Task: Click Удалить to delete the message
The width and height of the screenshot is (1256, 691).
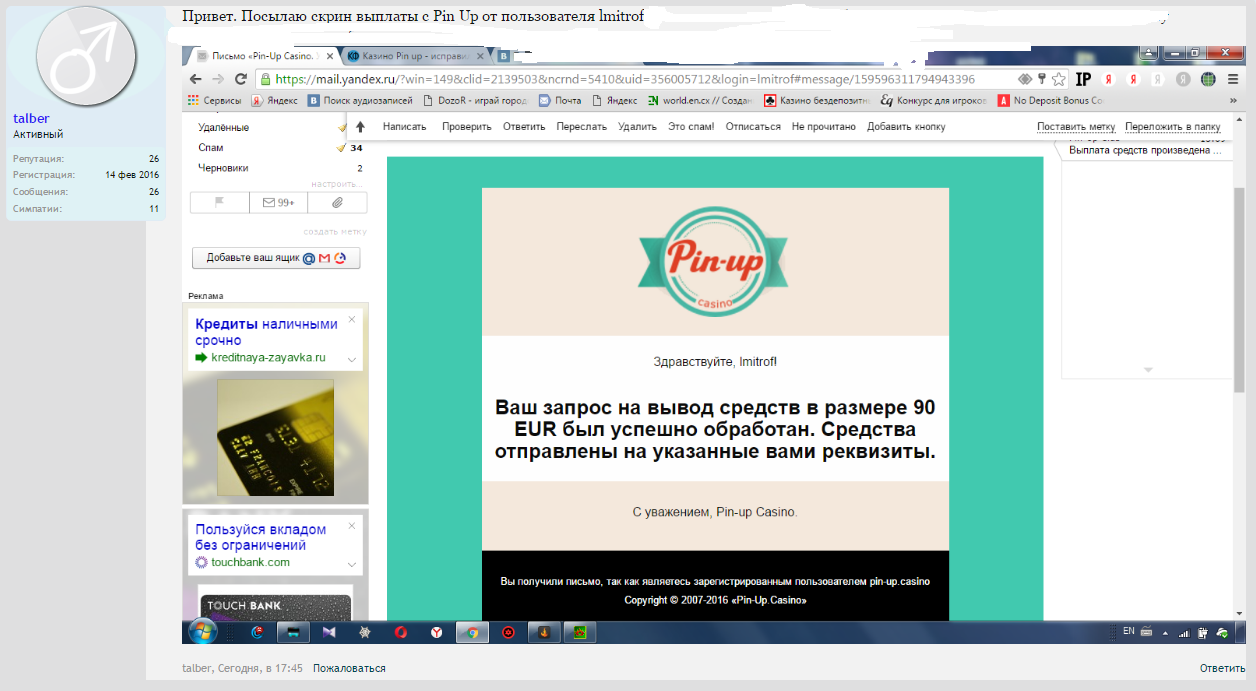Action: pos(637,127)
